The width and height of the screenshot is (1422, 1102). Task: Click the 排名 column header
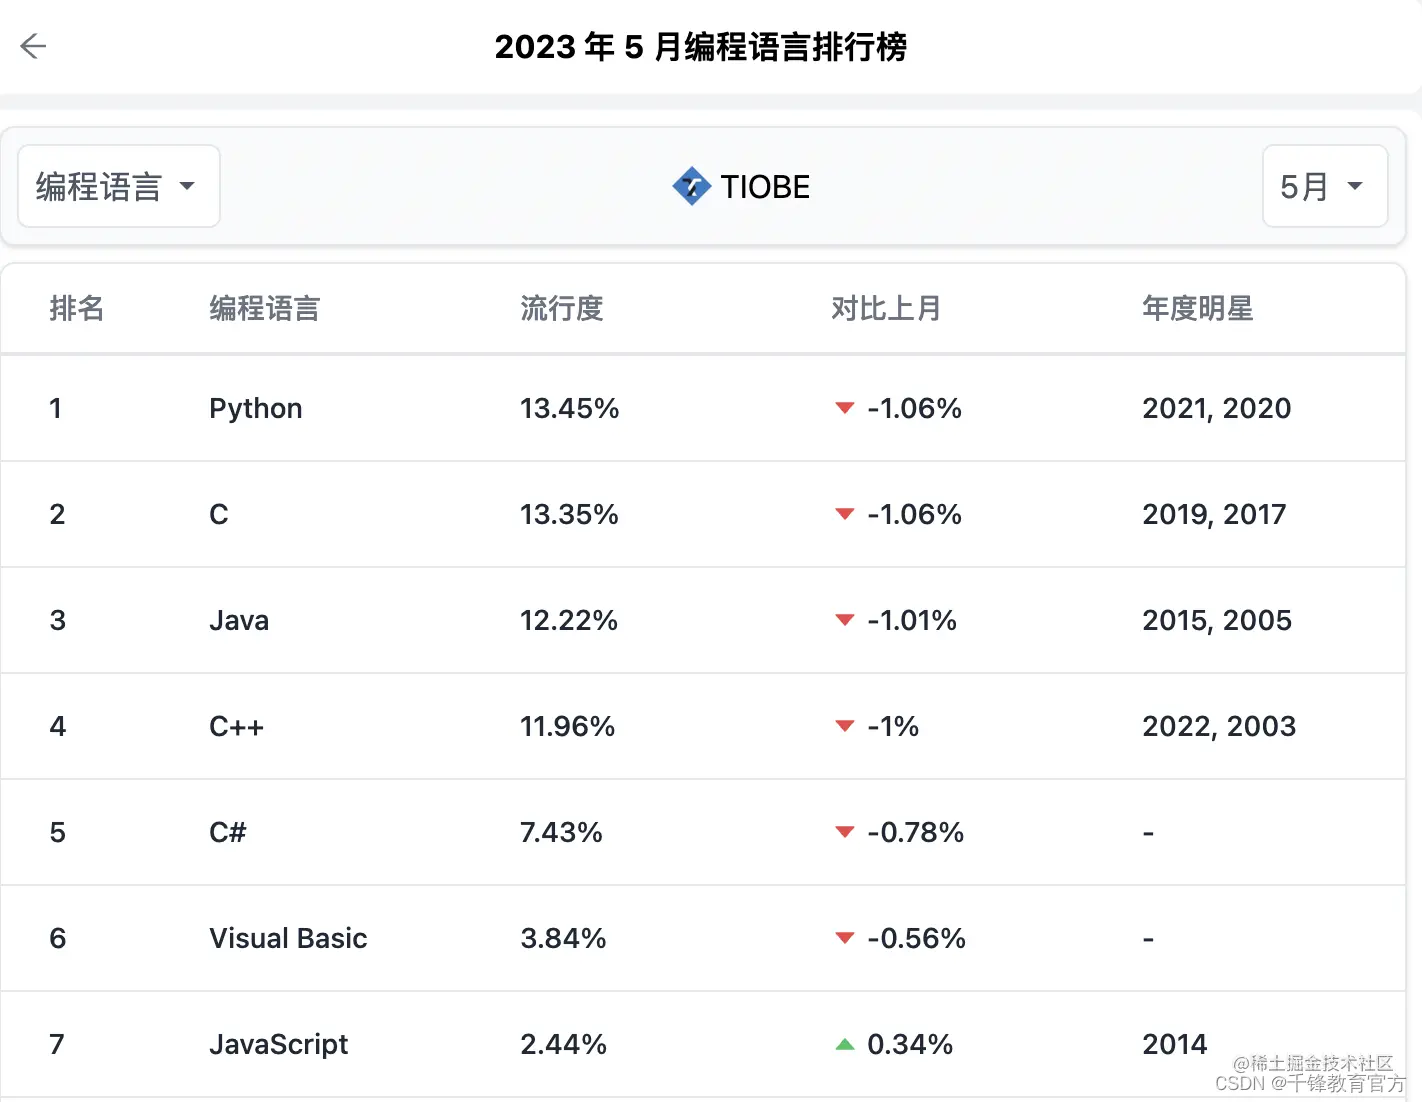[77, 309]
